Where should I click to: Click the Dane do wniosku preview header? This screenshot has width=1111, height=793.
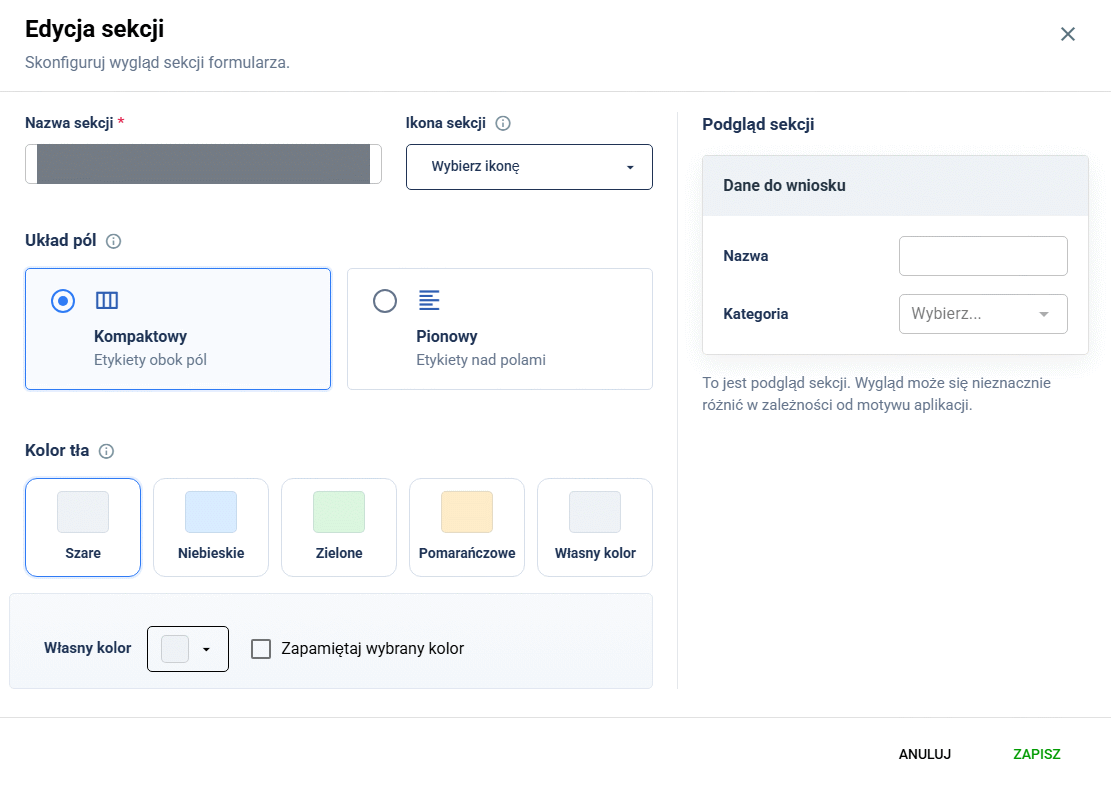[895, 186]
